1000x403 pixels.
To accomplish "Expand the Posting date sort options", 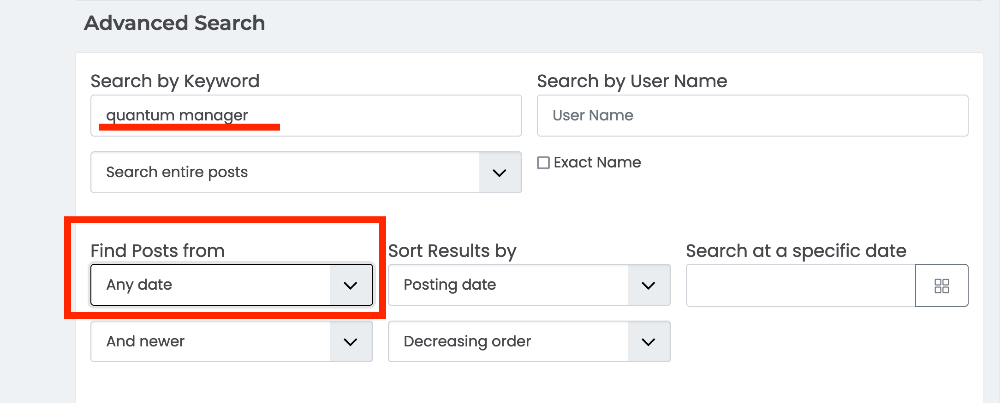I will coord(508,285).
